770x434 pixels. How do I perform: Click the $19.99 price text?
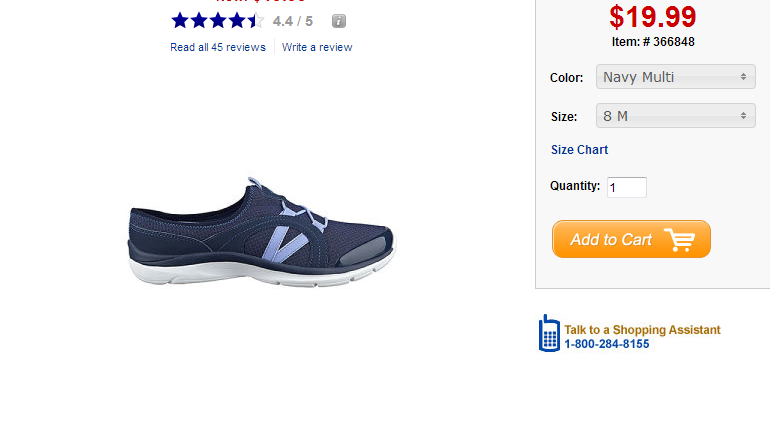pyautogui.click(x=652, y=17)
